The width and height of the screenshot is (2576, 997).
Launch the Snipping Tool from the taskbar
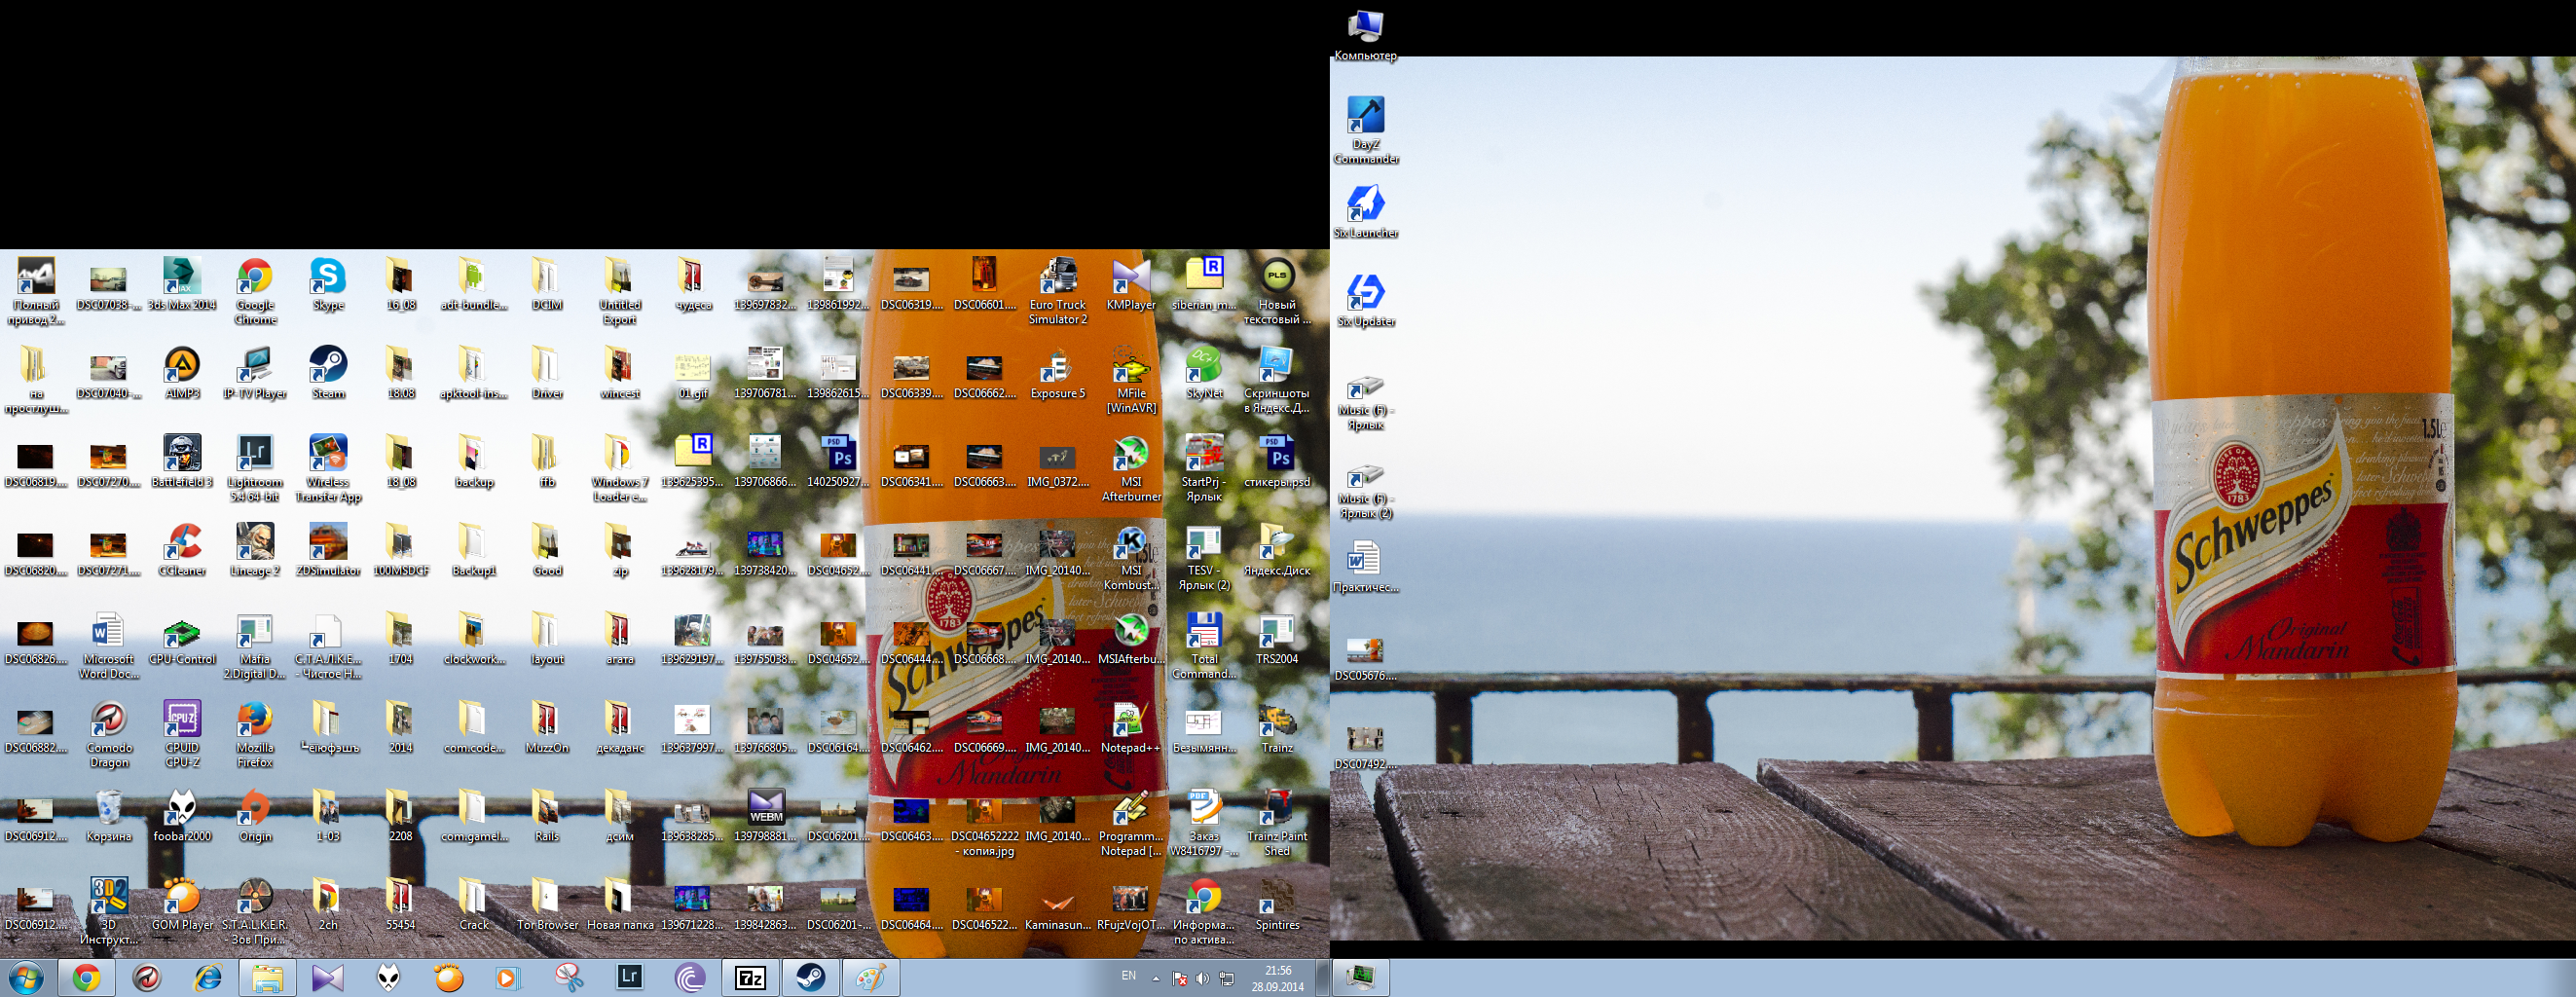pos(569,978)
